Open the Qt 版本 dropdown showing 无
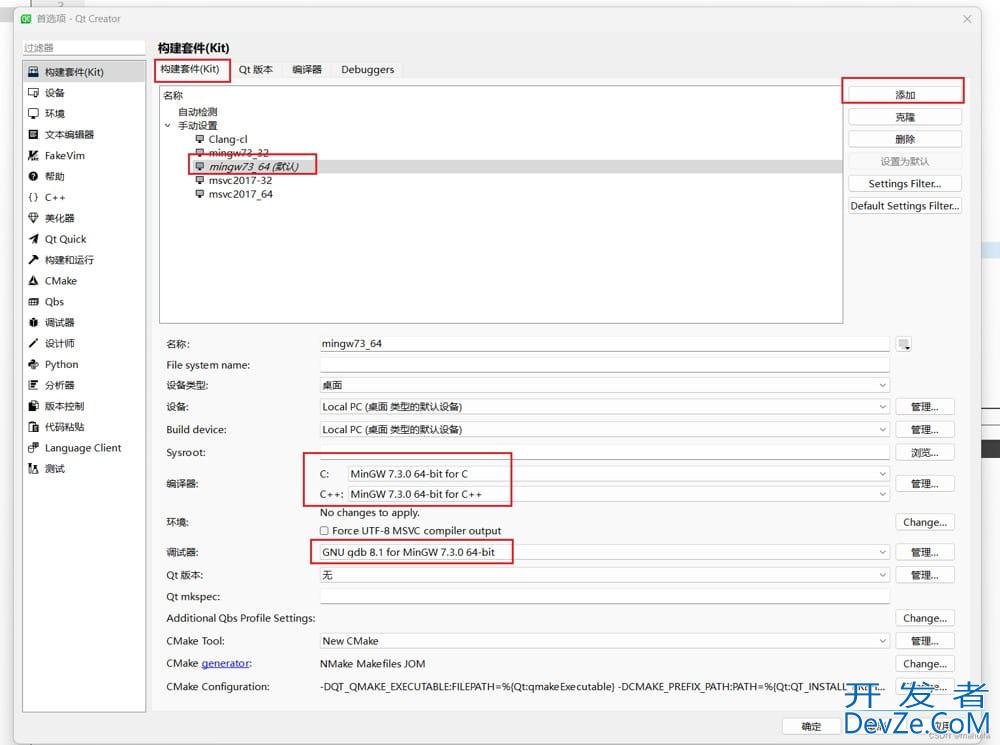This screenshot has height=745, width=1000. tap(604, 575)
